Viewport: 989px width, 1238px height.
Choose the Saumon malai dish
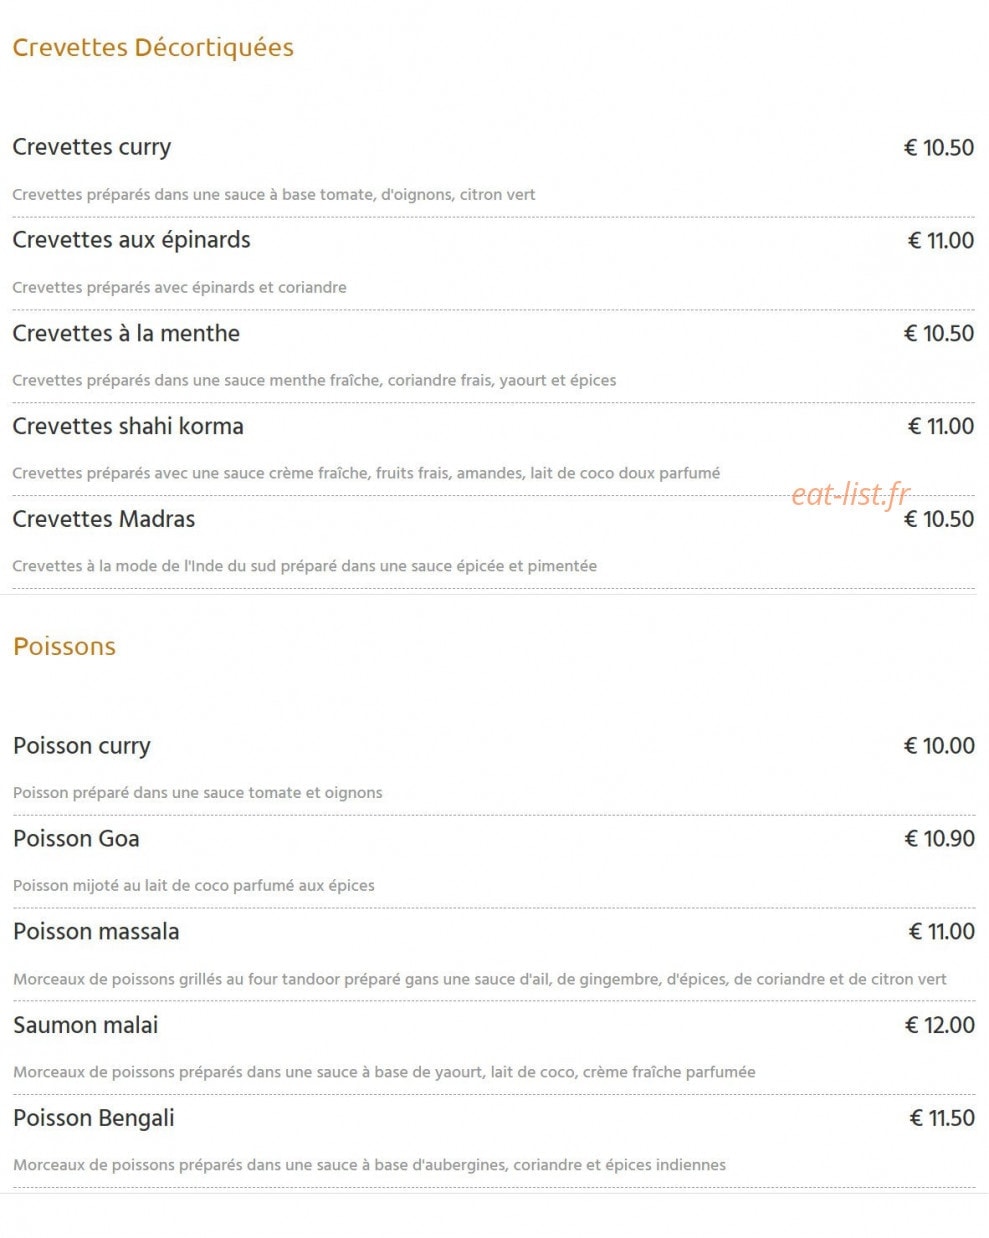click(x=86, y=1025)
